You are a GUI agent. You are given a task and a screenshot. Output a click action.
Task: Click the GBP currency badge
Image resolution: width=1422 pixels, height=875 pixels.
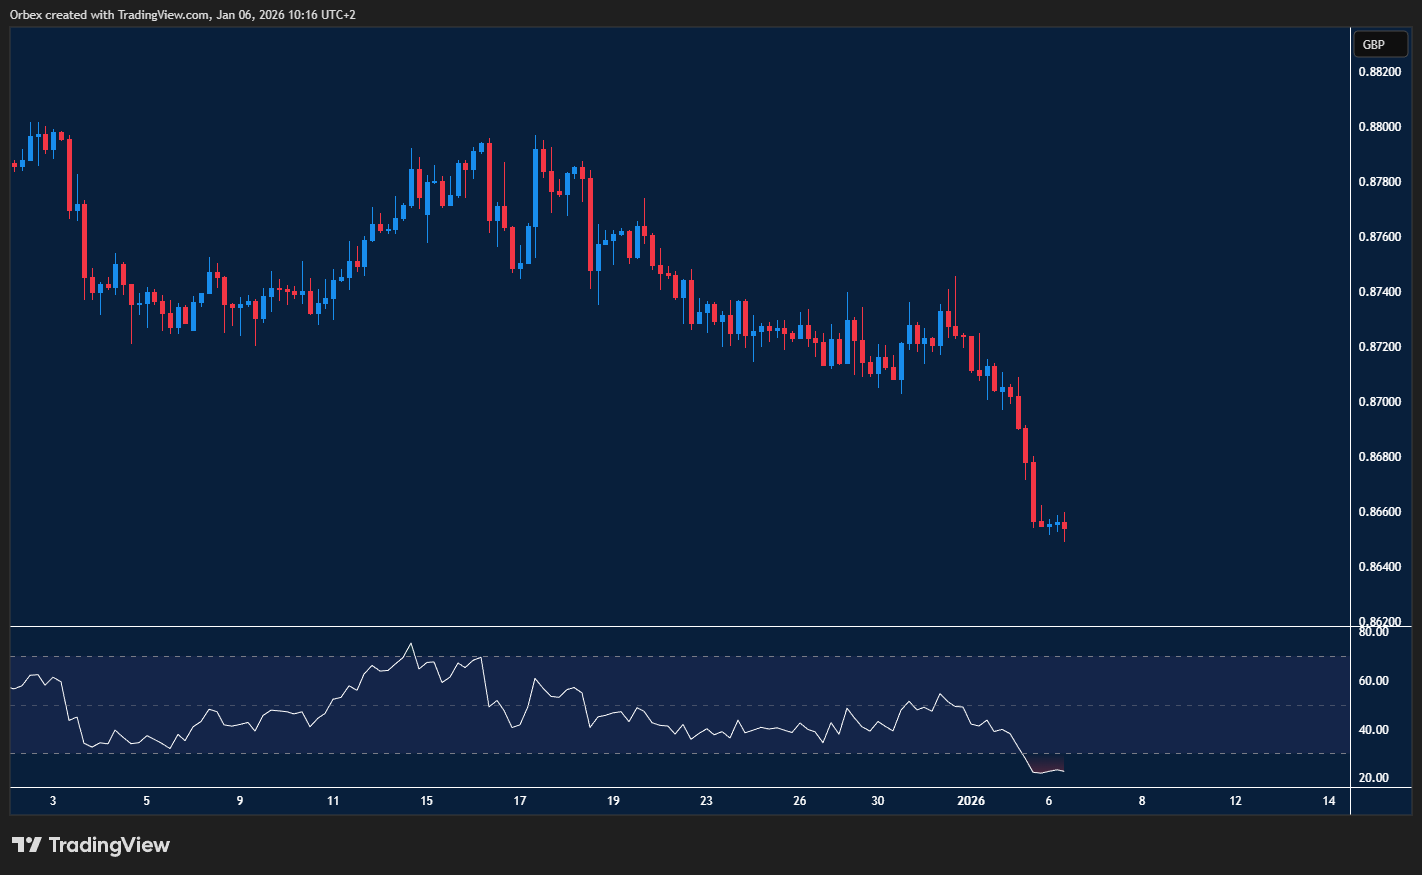(x=1379, y=44)
